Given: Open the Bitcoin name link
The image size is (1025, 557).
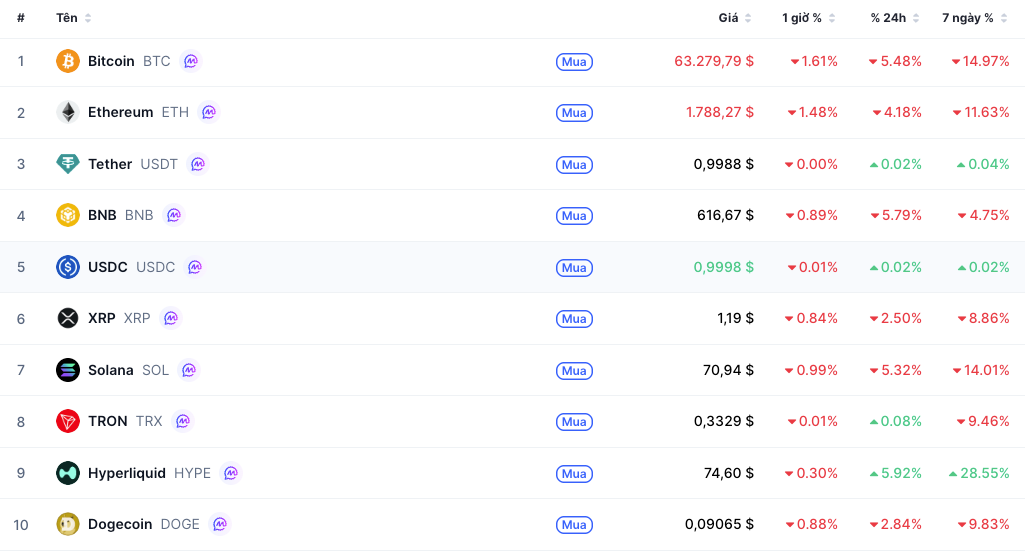Looking at the screenshot, I should (111, 61).
